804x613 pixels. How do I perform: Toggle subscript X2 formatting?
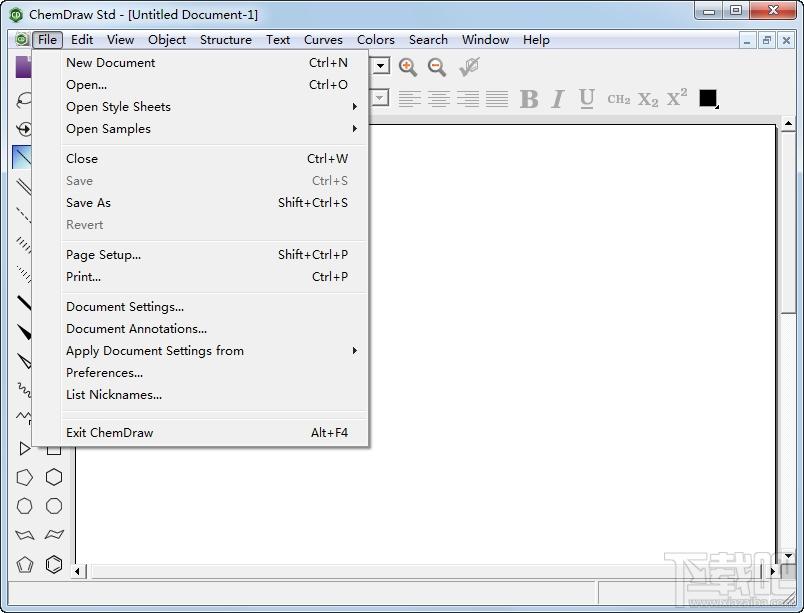click(648, 99)
